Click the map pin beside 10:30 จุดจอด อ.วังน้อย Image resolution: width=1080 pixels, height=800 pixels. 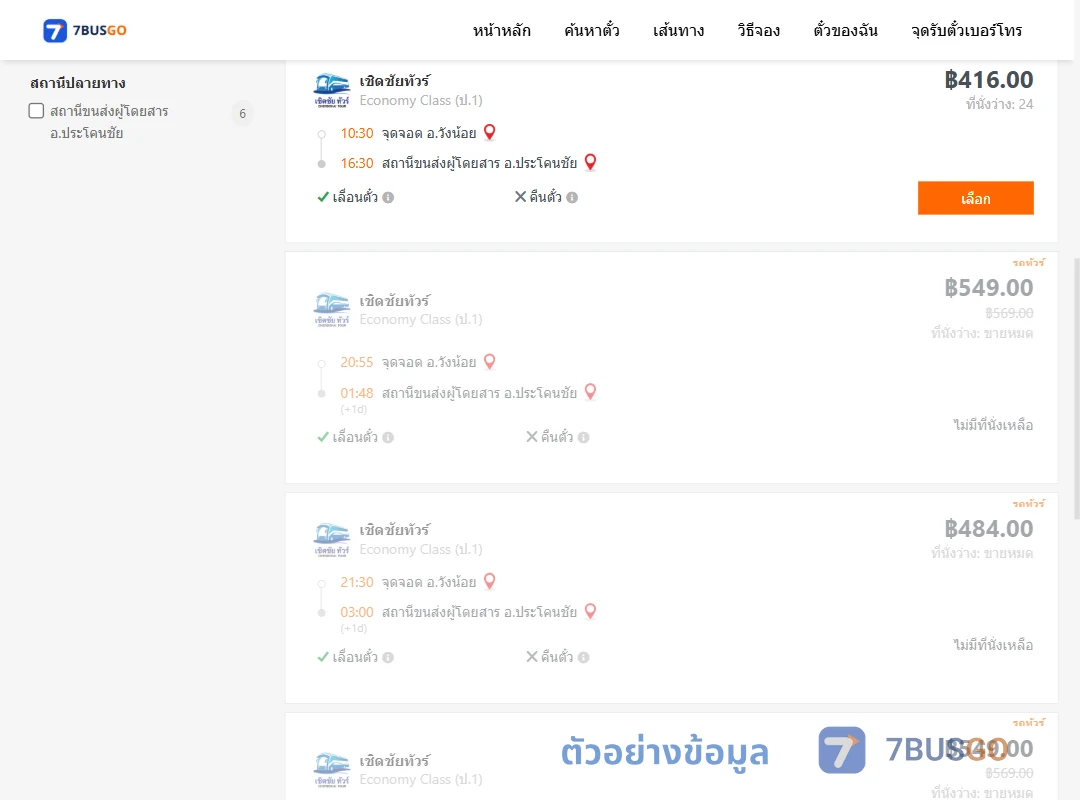pyautogui.click(x=490, y=132)
